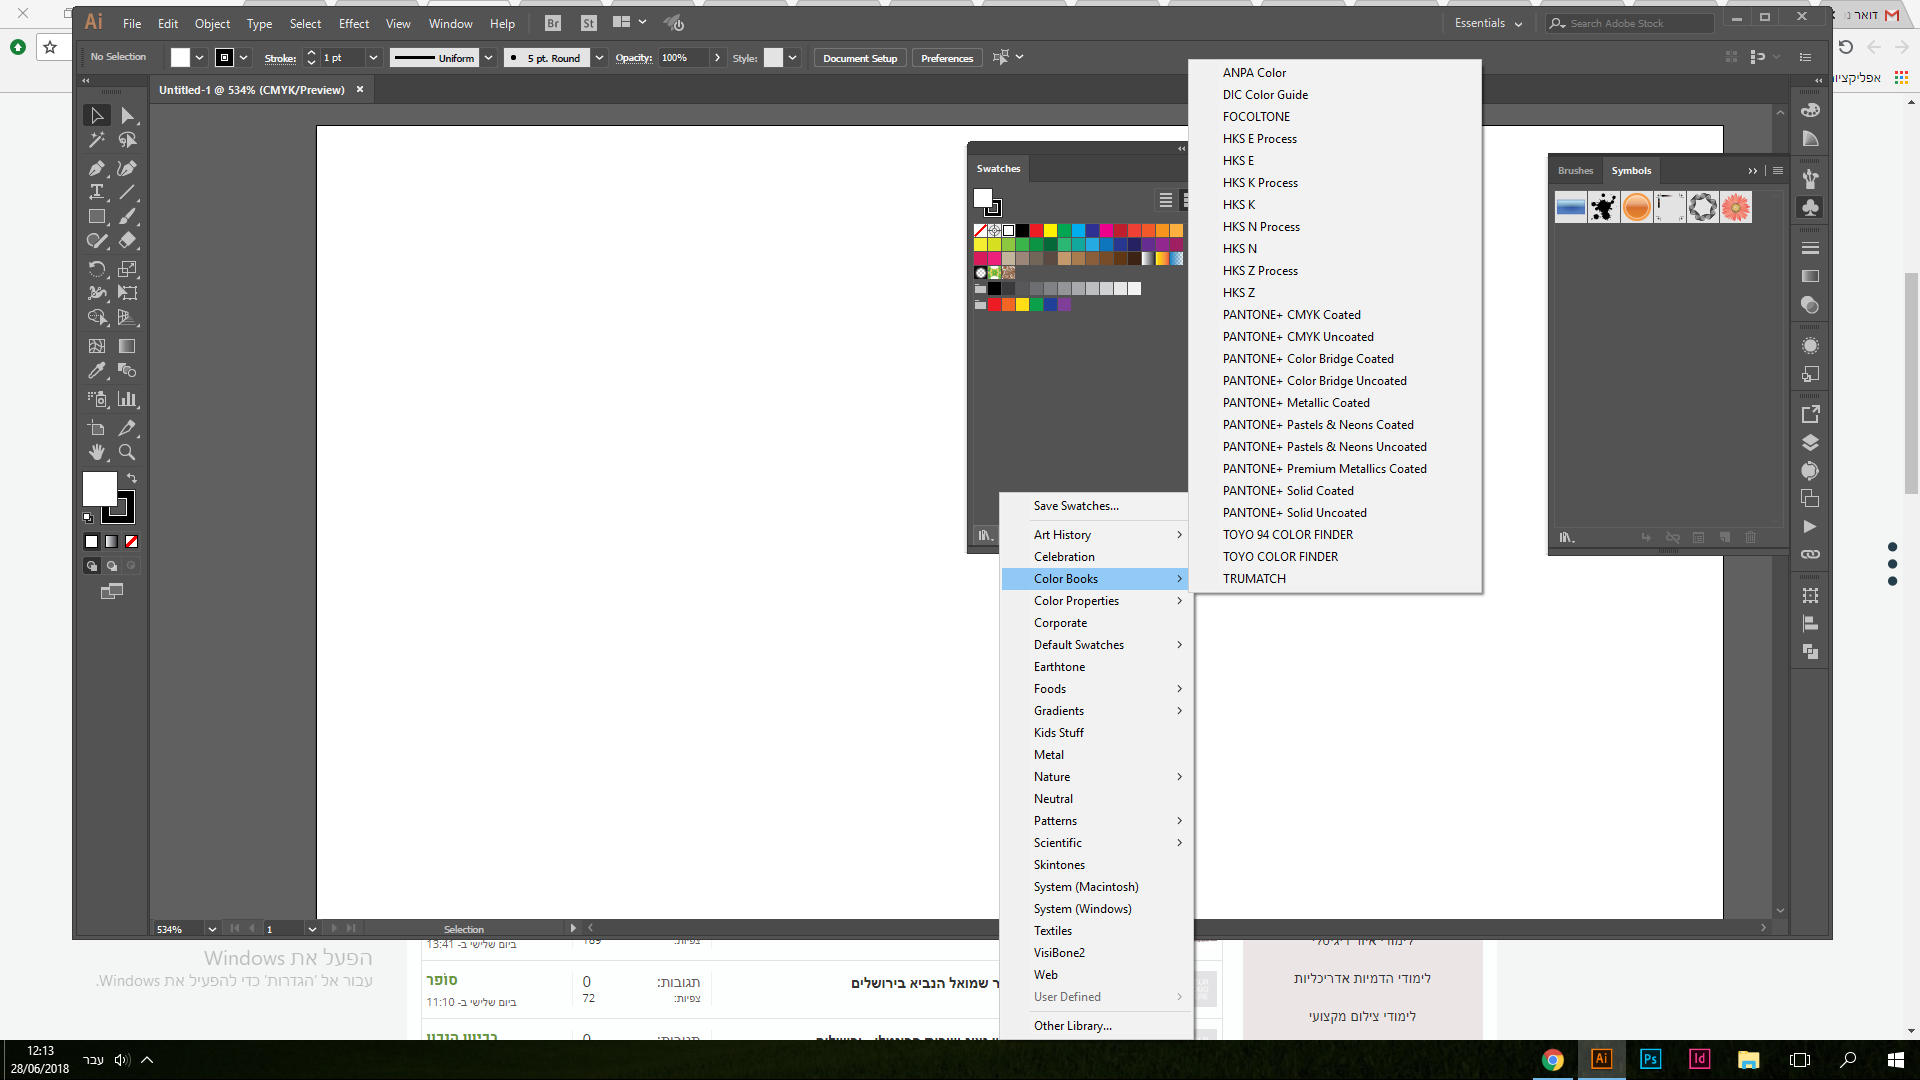Select the Eraser tool
This screenshot has width=1920, height=1080.
coord(127,240)
